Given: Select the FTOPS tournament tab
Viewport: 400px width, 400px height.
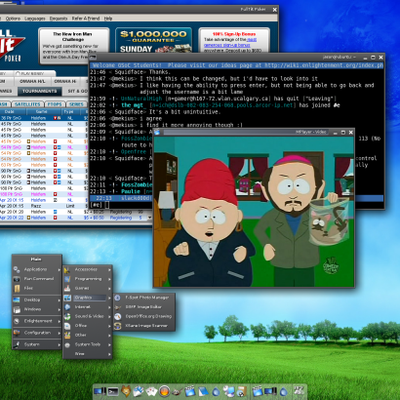Looking at the screenshot, I should [x=54, y=104].
